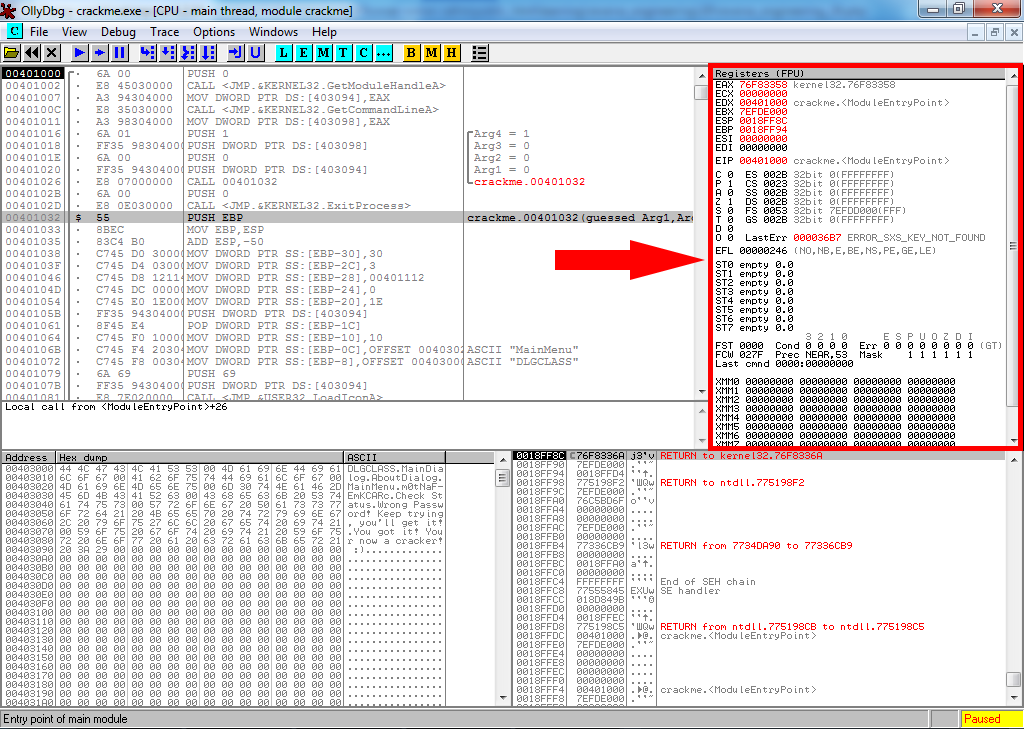The height and width of the screenshot is (729, 1024).
Task: Show Executable modules (E) icon
Action: coord(304,52)
